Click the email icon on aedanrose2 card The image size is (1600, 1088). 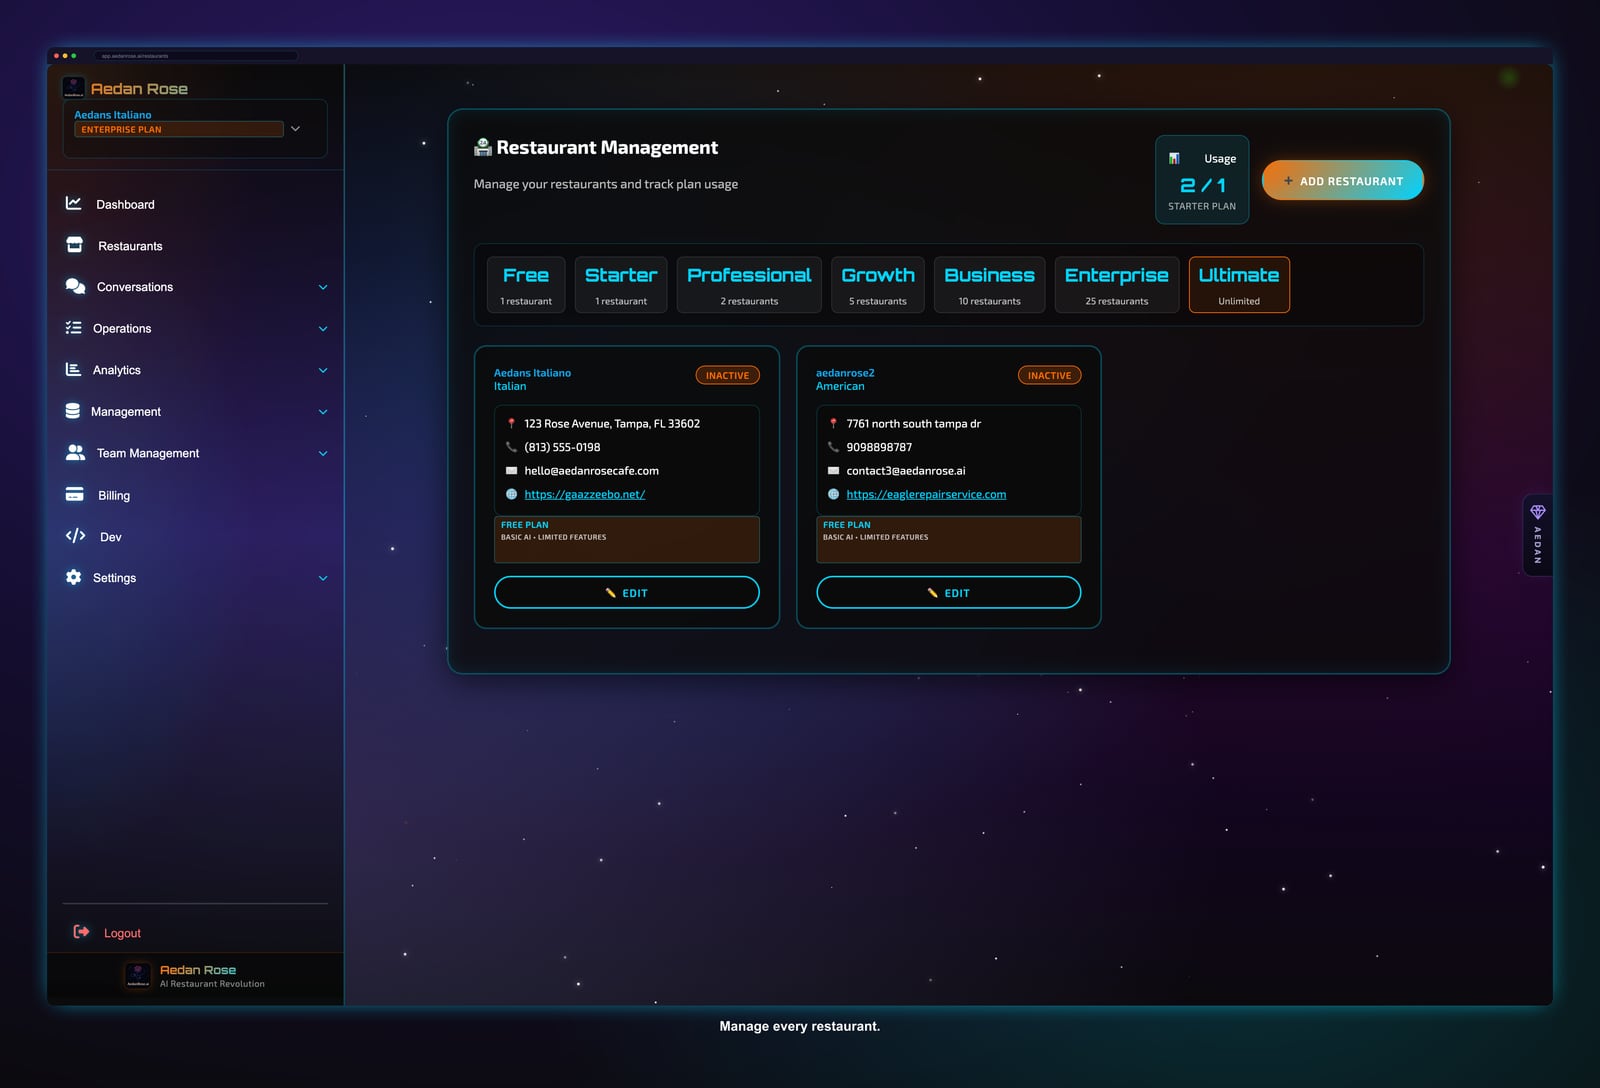click(833, 470)
